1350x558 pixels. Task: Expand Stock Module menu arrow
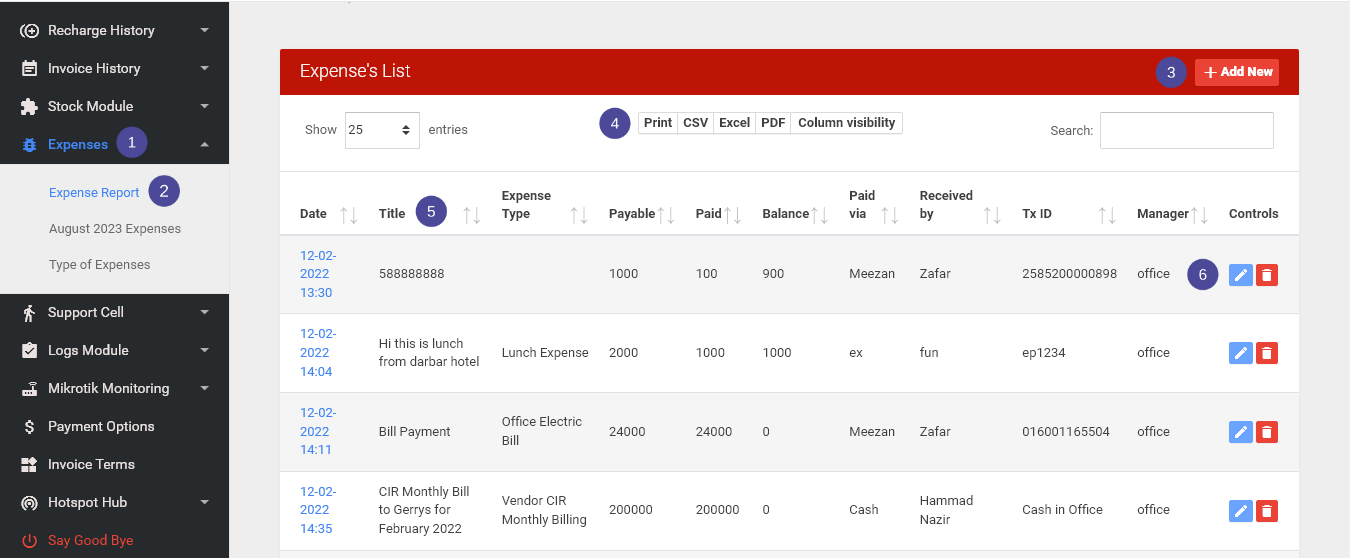click(205, 107)
